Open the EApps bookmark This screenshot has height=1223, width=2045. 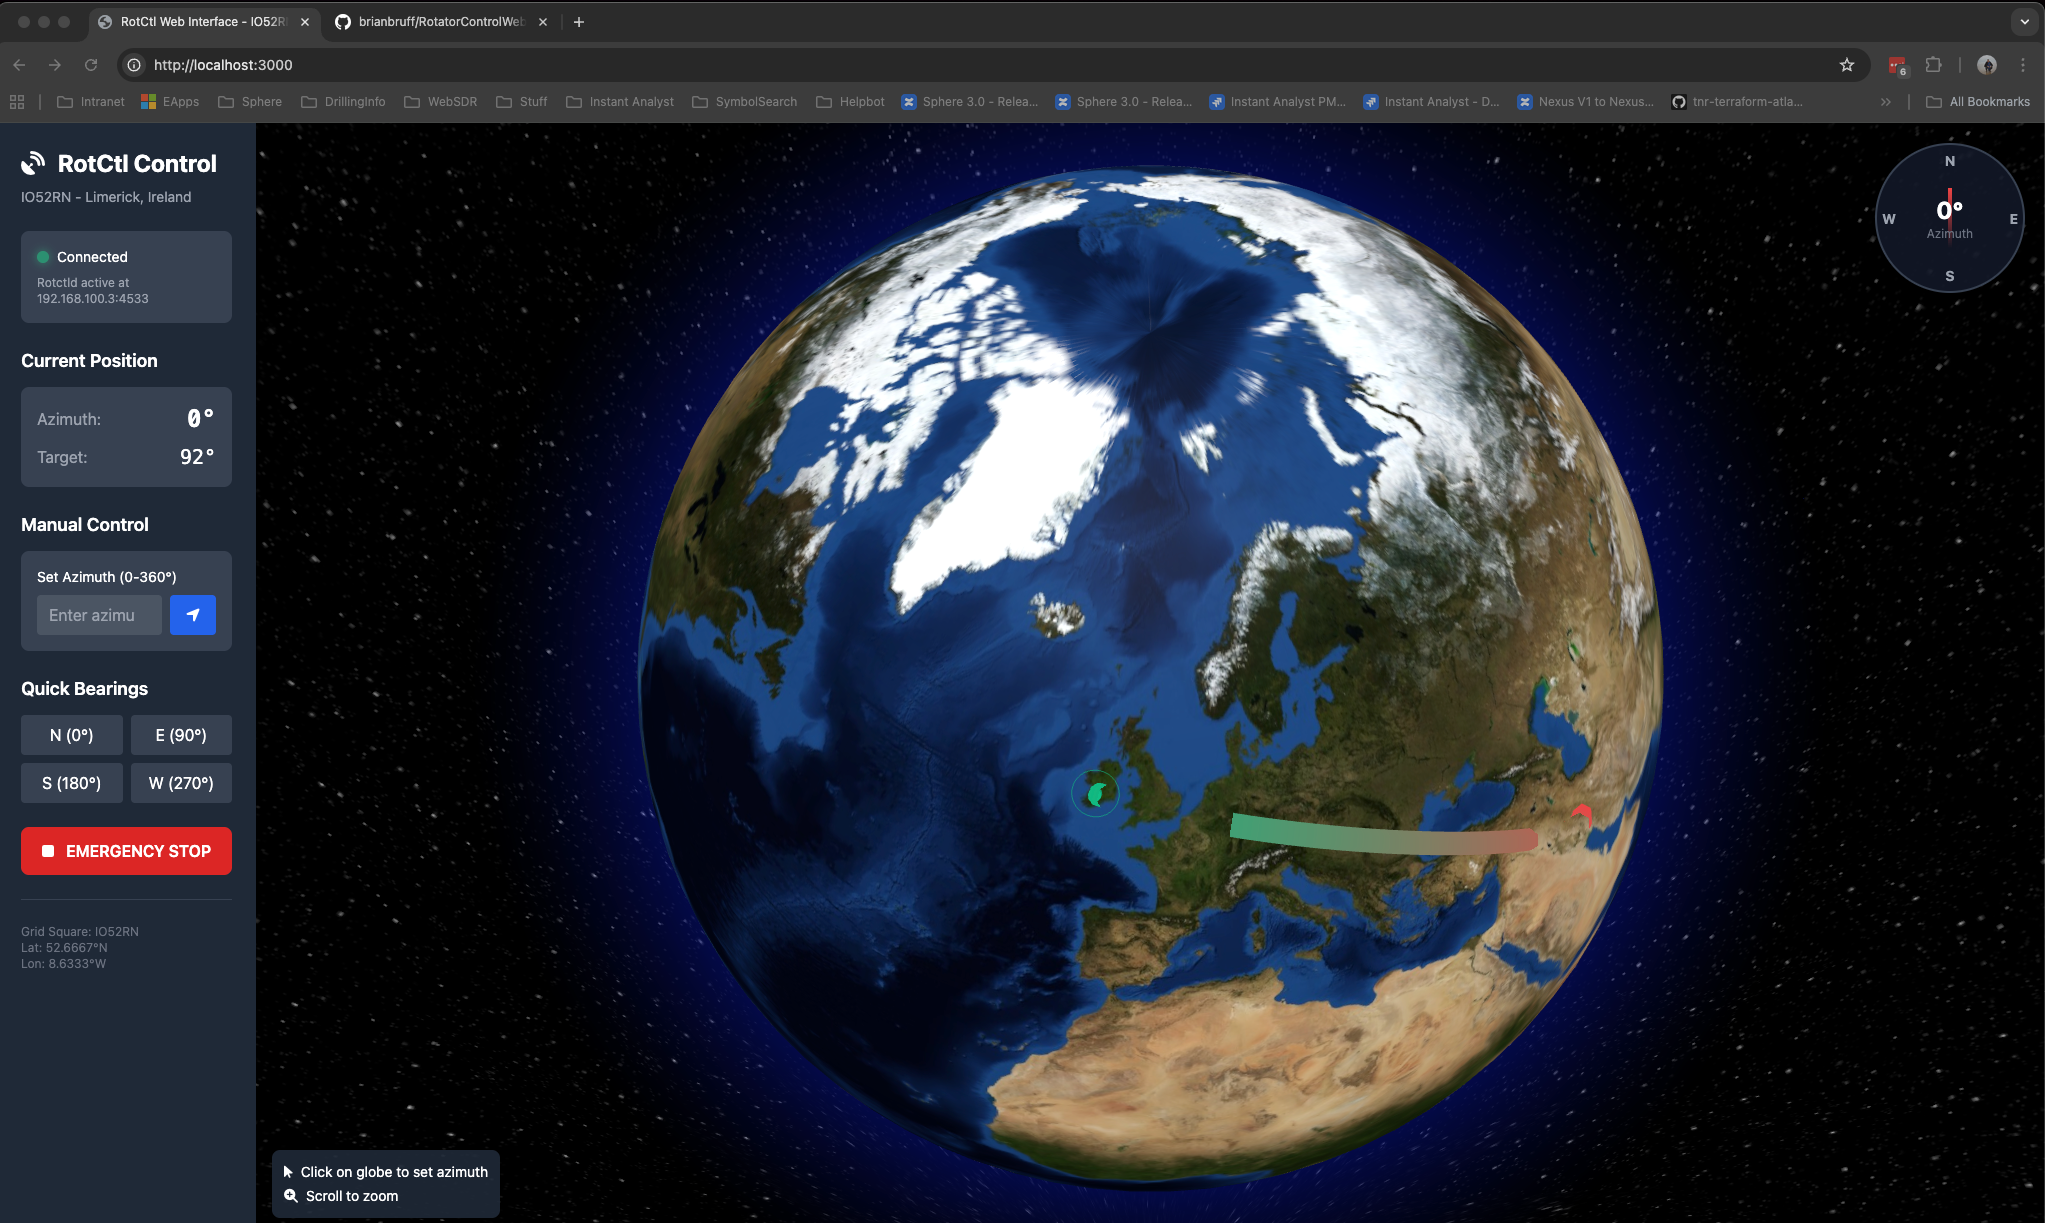[170, 102]
